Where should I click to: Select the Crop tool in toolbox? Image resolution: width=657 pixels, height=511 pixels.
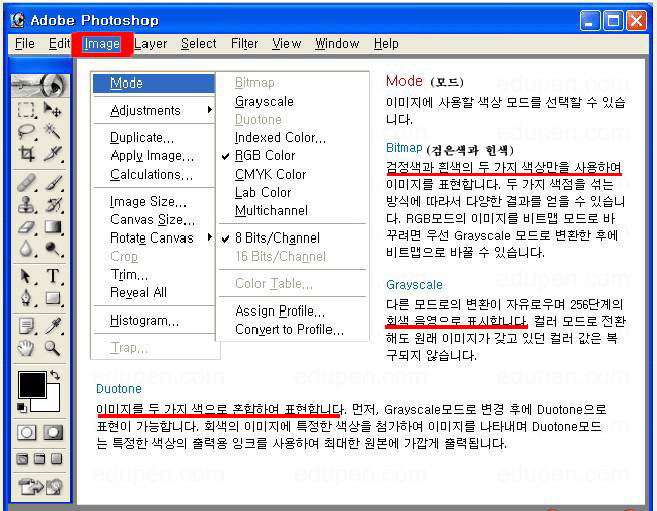click(26, 154)
